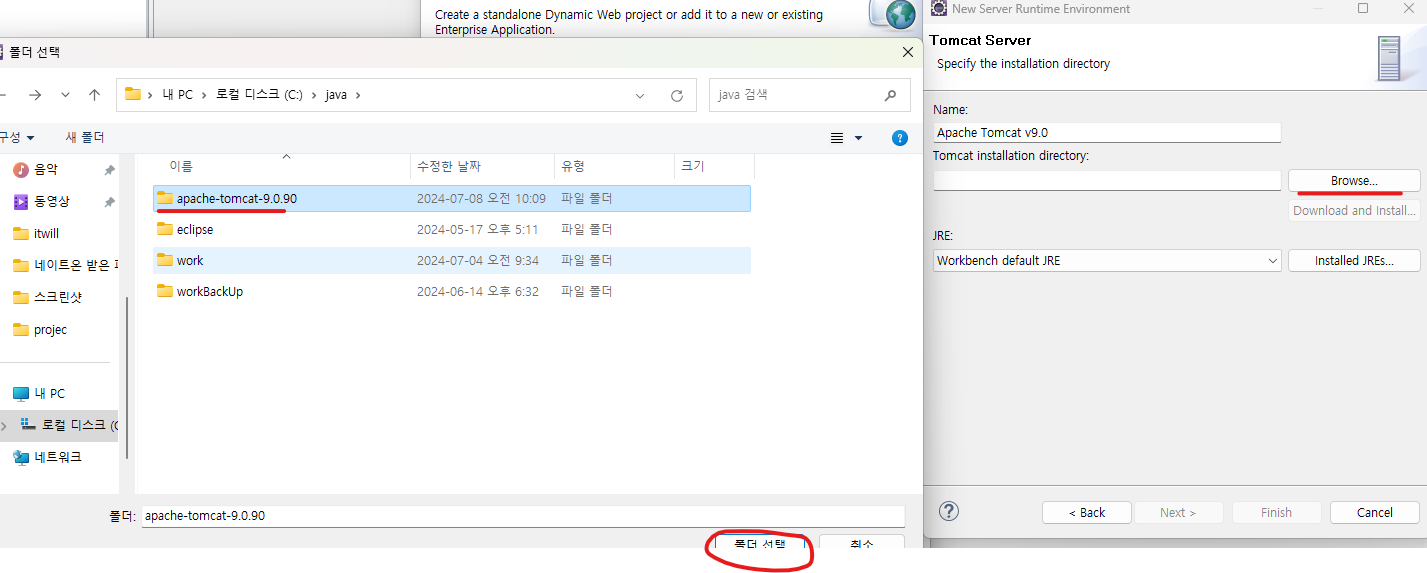Open the view options dropdown arrow

click(x=858, y=138)
